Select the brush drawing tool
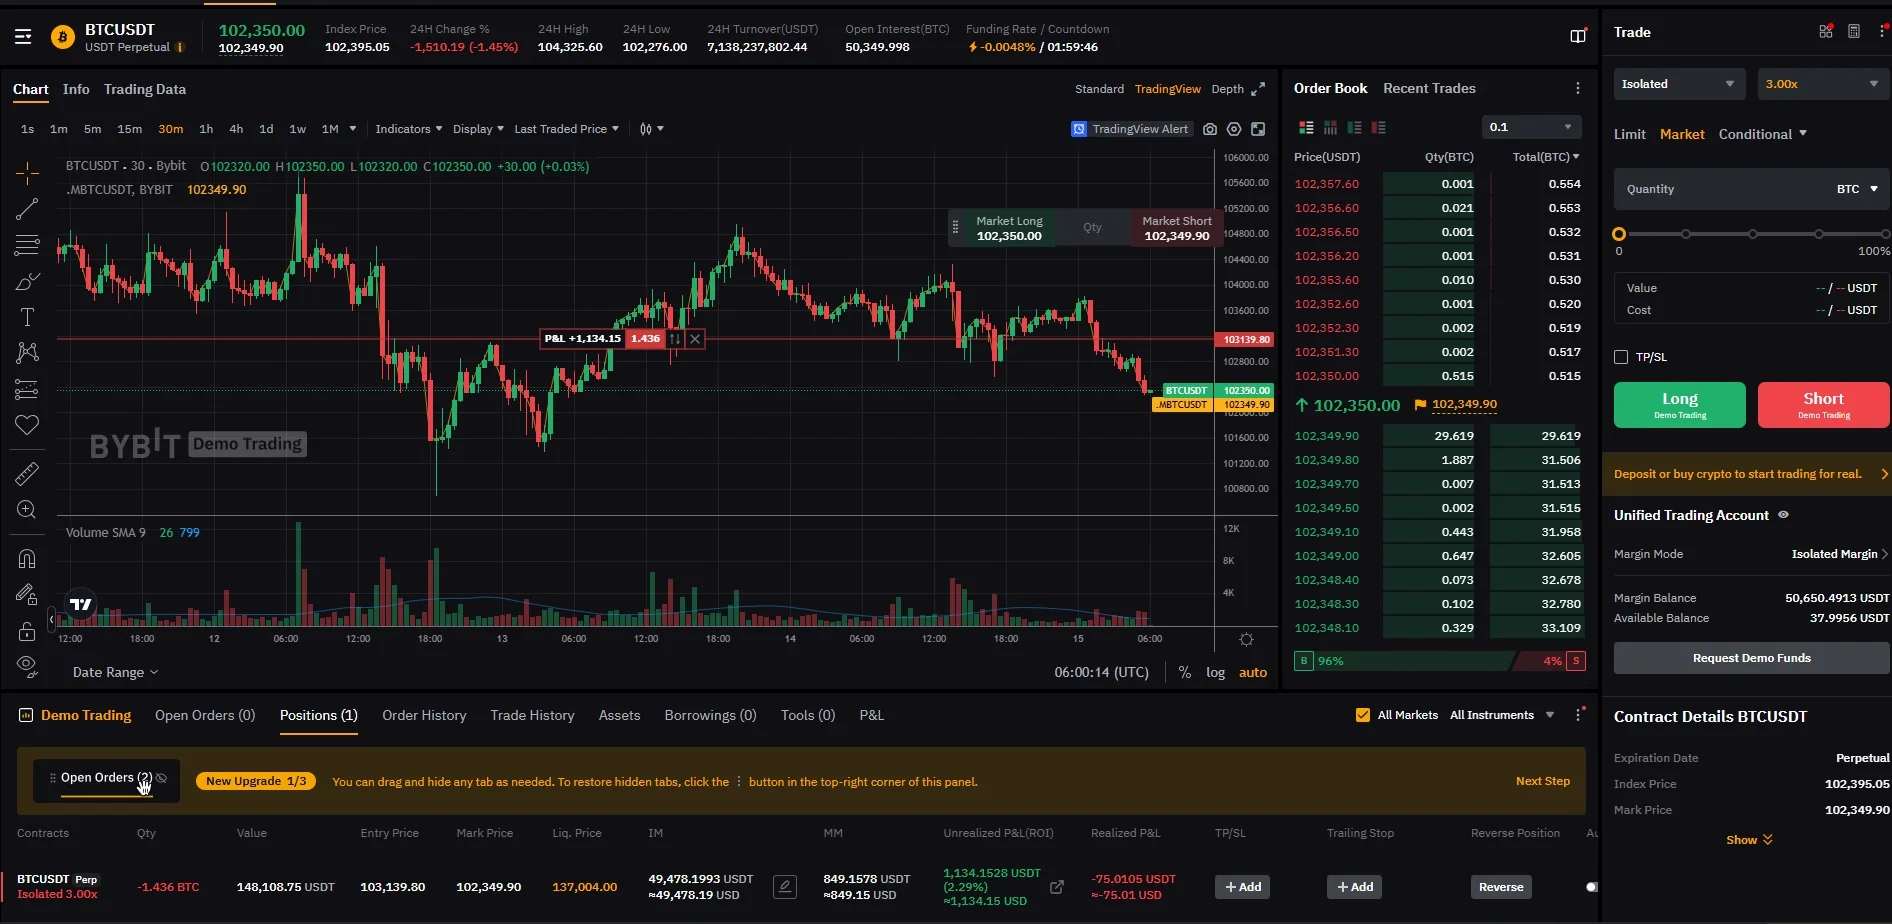Screen dimensions: 1892x924 (x=27, y=282)
